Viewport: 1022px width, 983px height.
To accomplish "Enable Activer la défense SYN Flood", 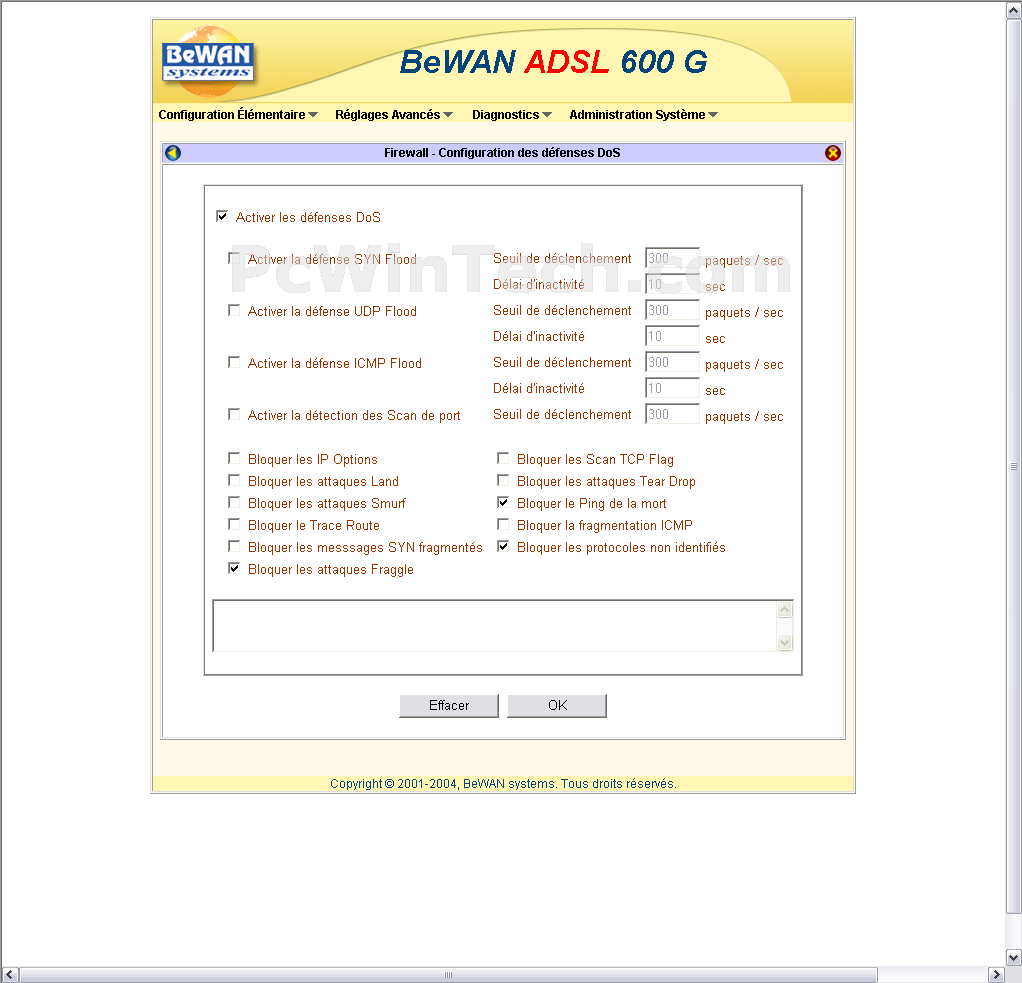I will click(x=234, y=258).
